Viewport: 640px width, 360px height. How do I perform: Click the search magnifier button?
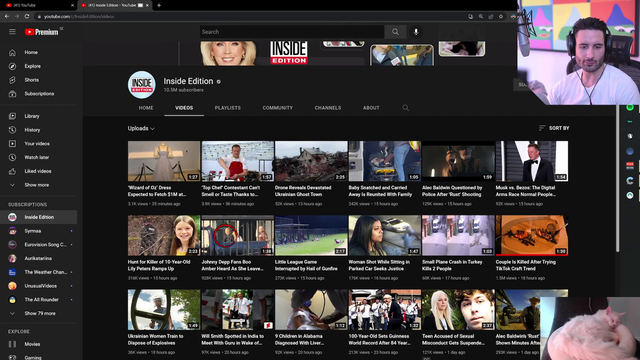[x=395, y=32]
